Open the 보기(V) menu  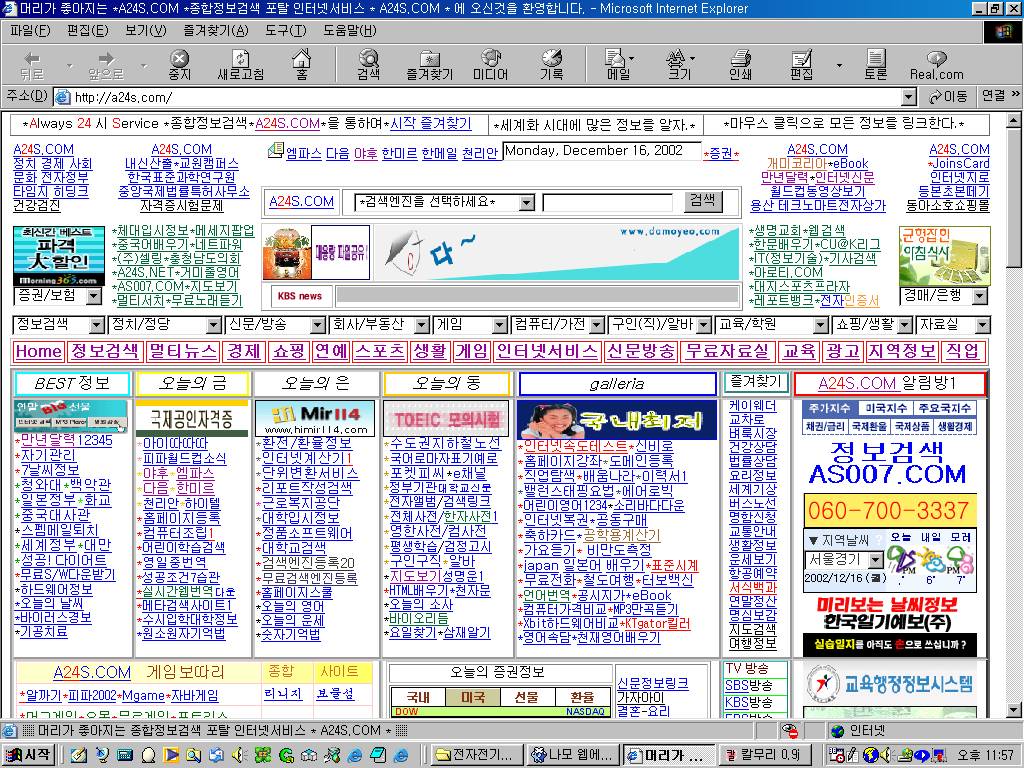click(146, 31)
